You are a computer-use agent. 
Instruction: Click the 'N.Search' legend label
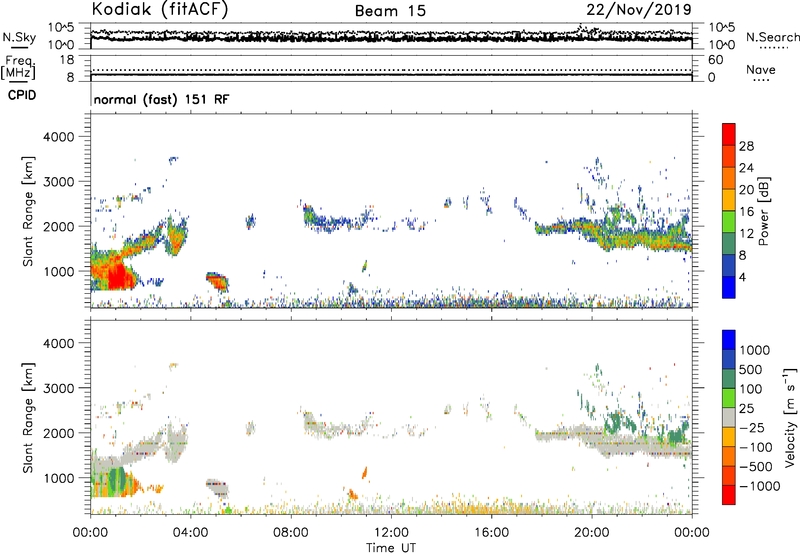tap(772, 37)
